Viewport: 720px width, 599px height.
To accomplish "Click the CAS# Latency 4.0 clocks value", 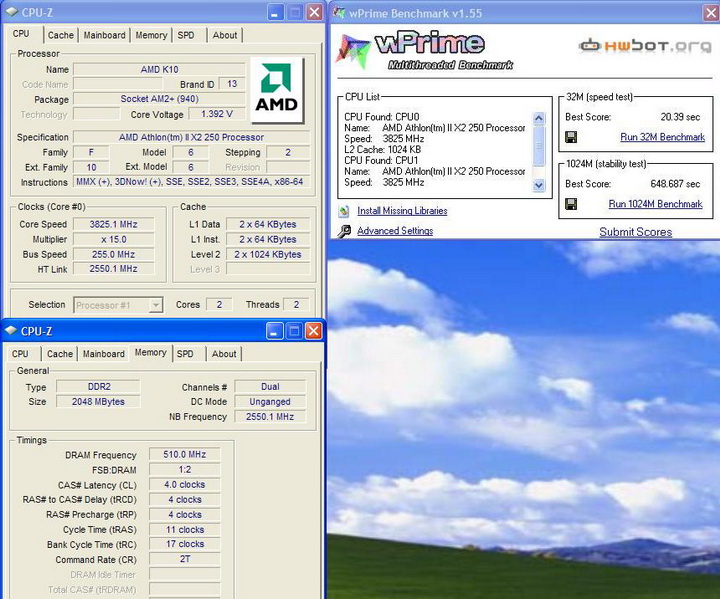I will coord(185,485).
